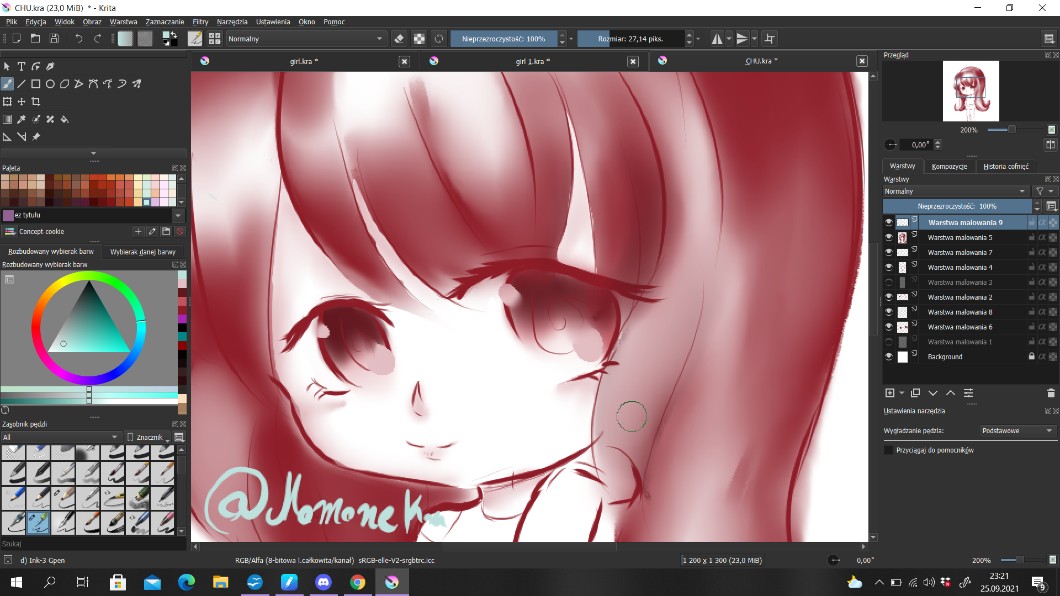Toggle eraser mode in the toolbar
Image resolution: width=1060 pixels, height=596 pixels.
(399, 39)
